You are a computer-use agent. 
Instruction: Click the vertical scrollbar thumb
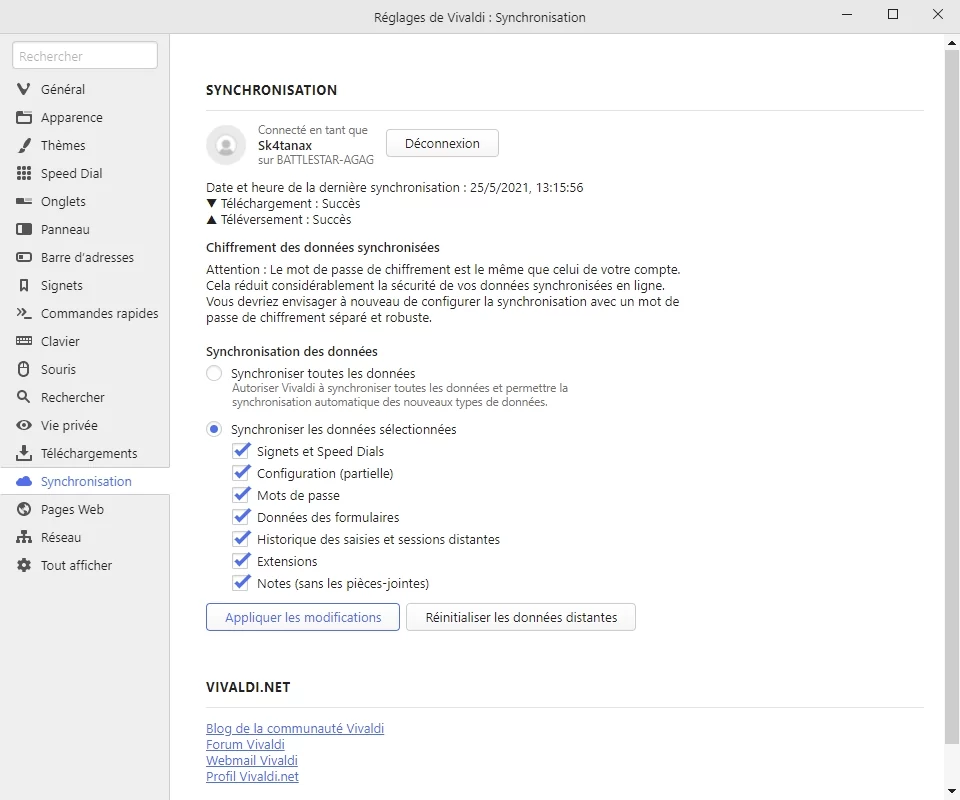(x=952, y=396)
